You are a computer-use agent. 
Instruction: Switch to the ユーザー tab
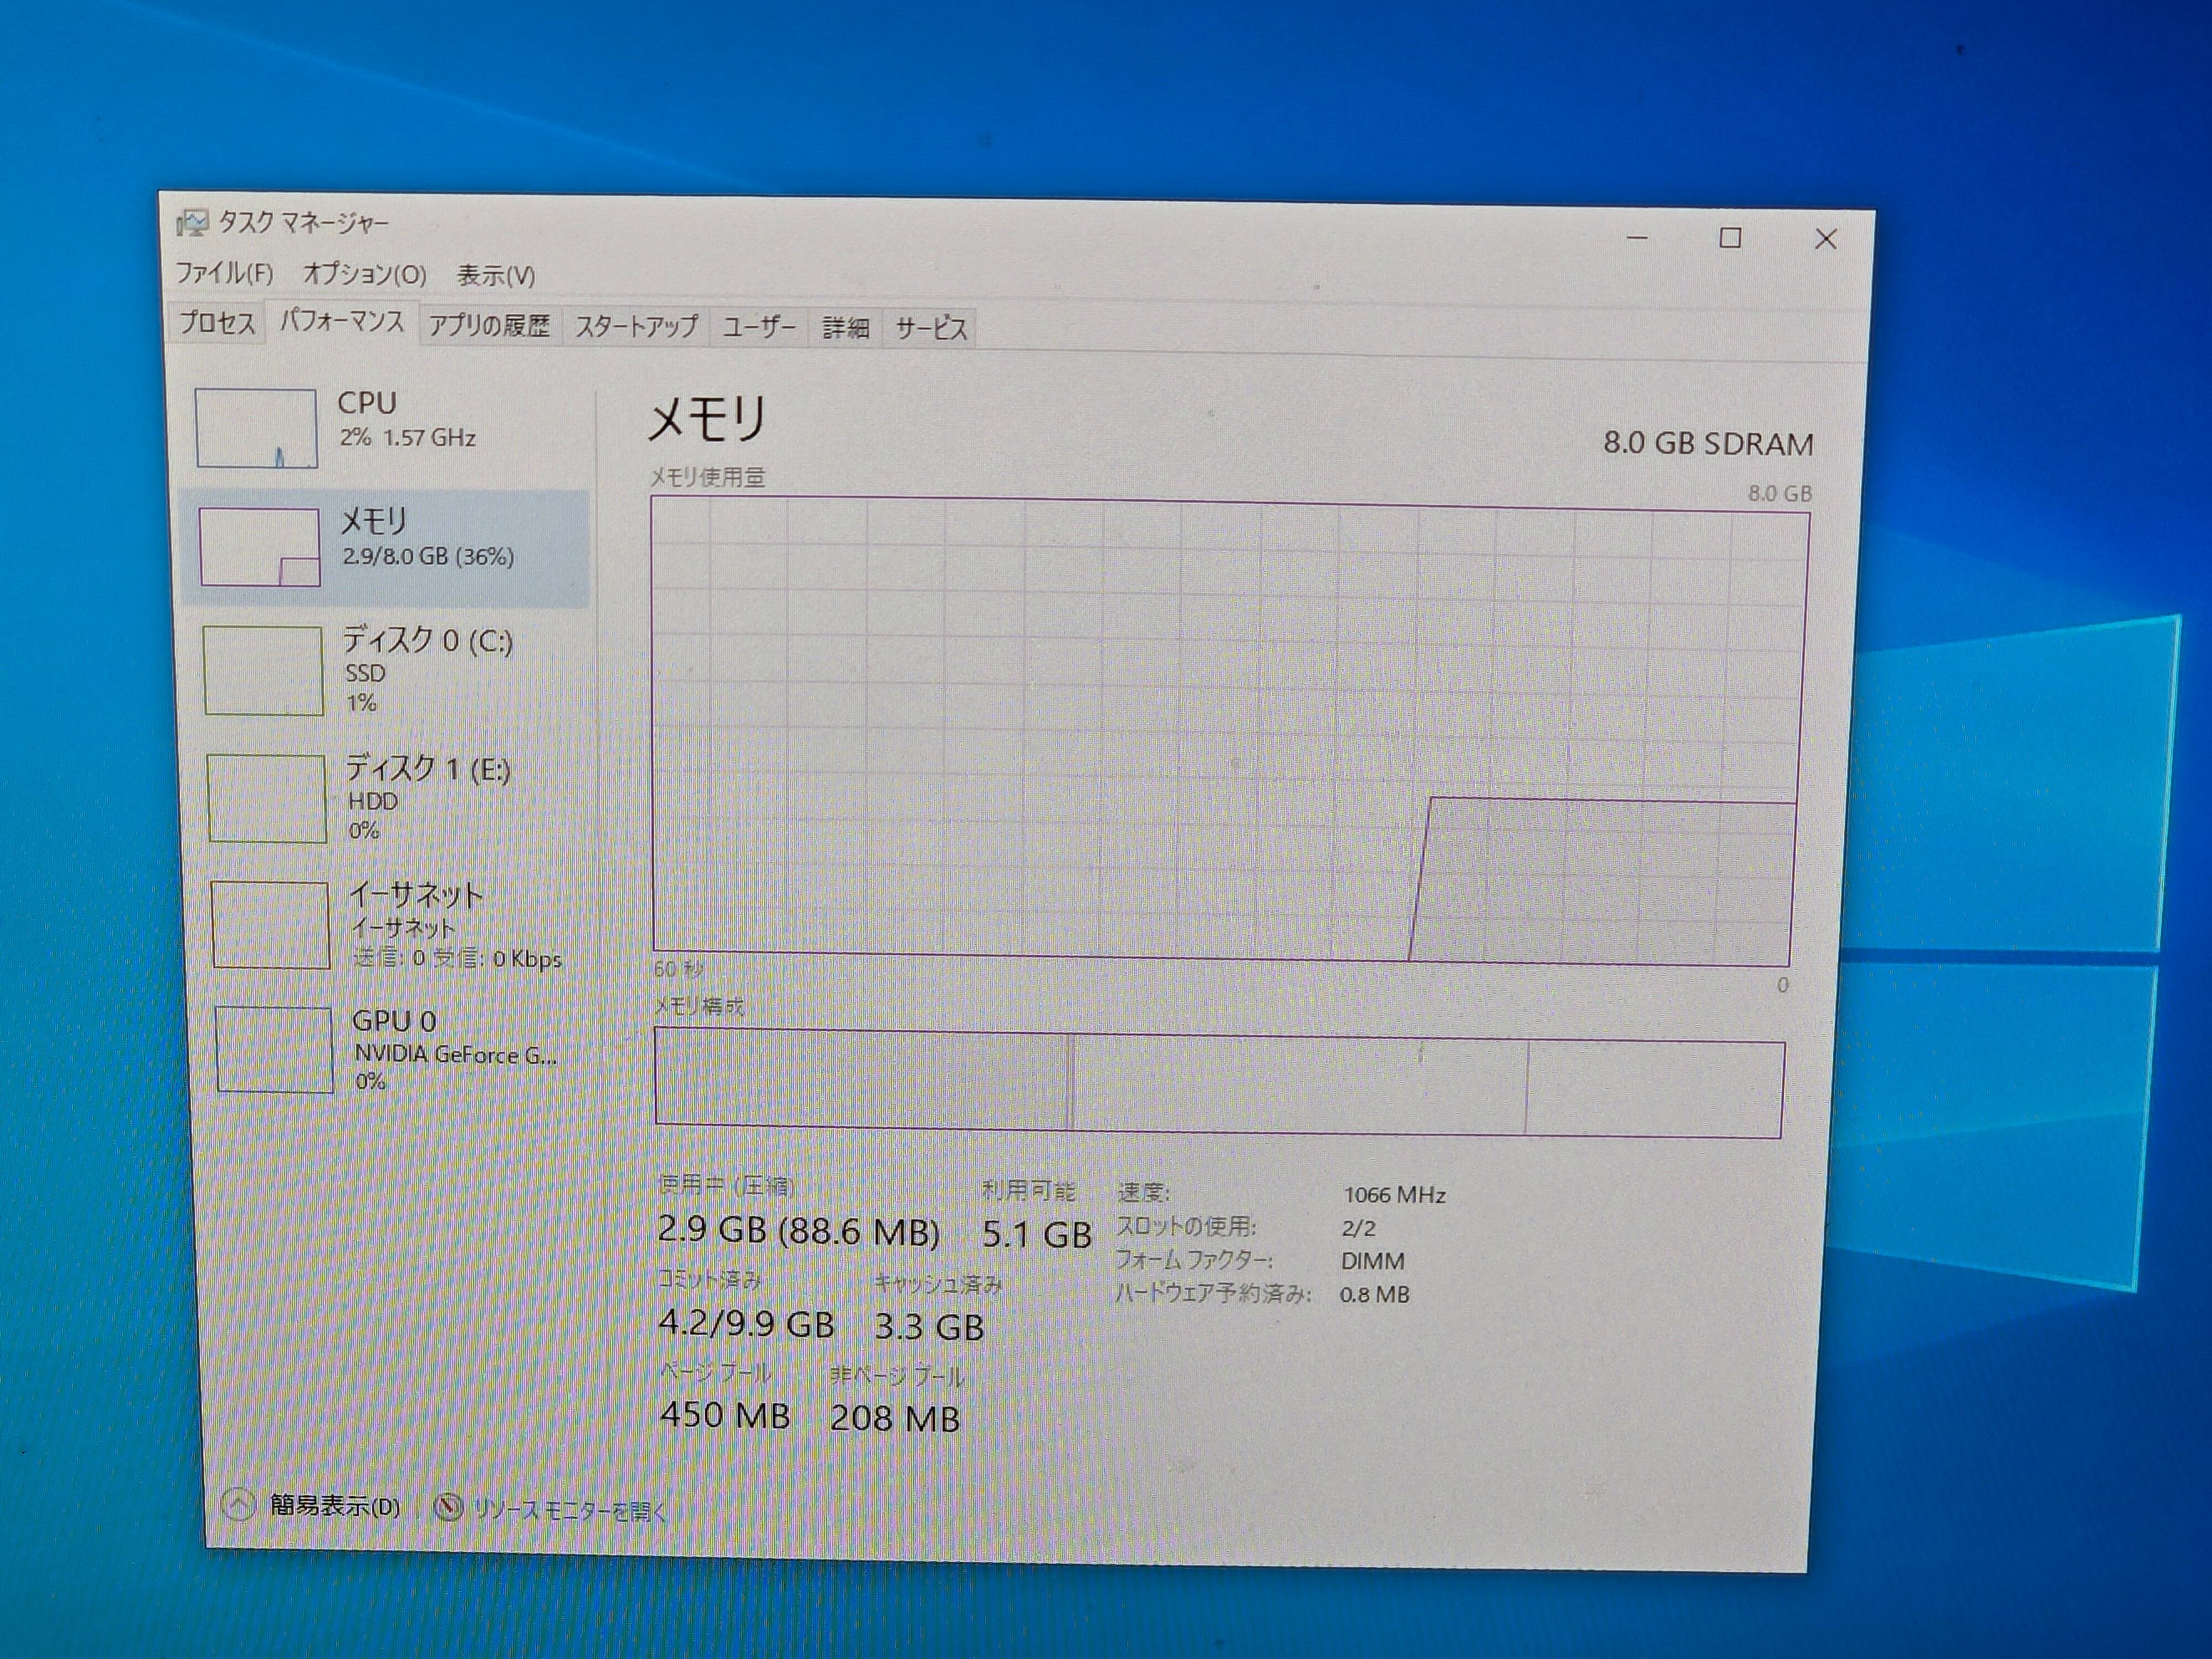759,327
